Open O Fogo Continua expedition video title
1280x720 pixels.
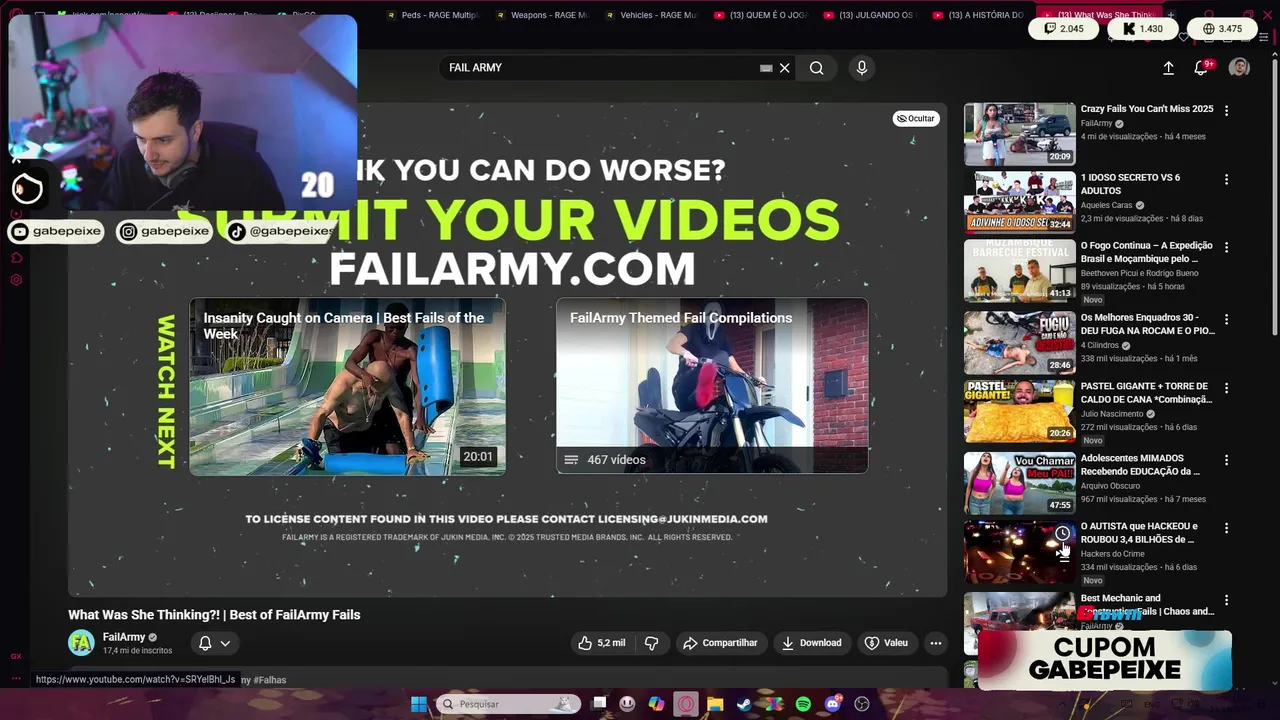tap(1146, 252)
